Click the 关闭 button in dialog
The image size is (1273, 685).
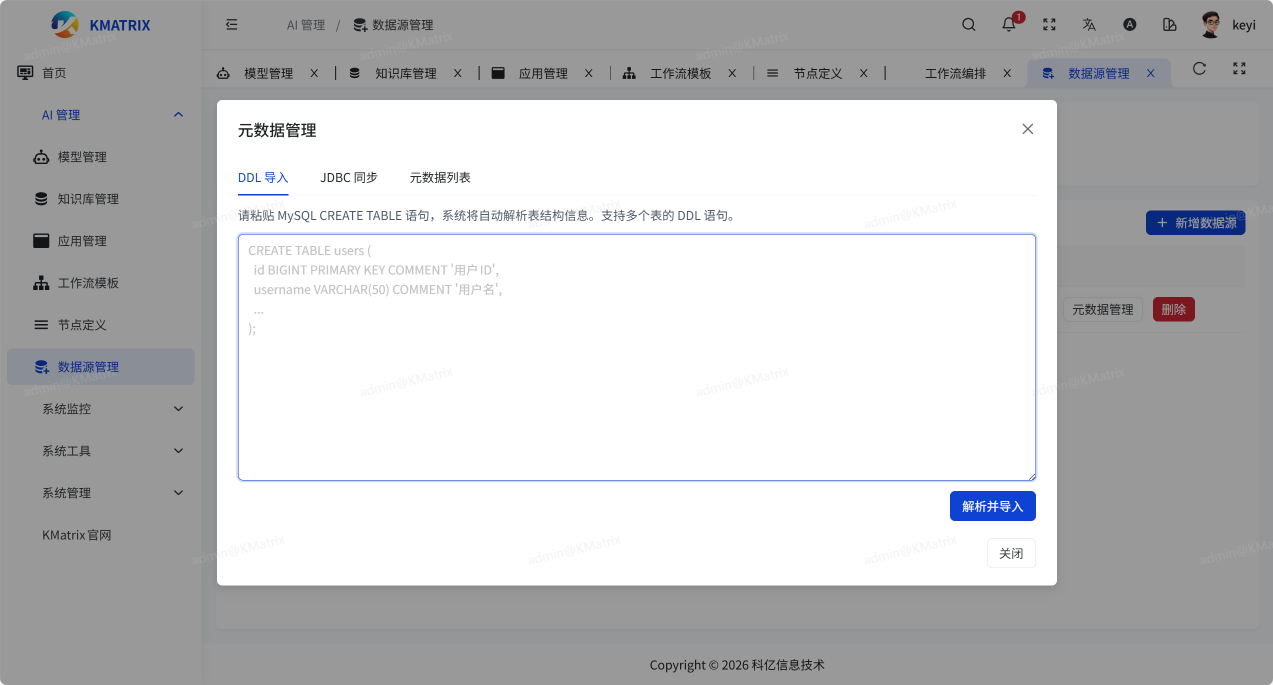click(1011, 553)
